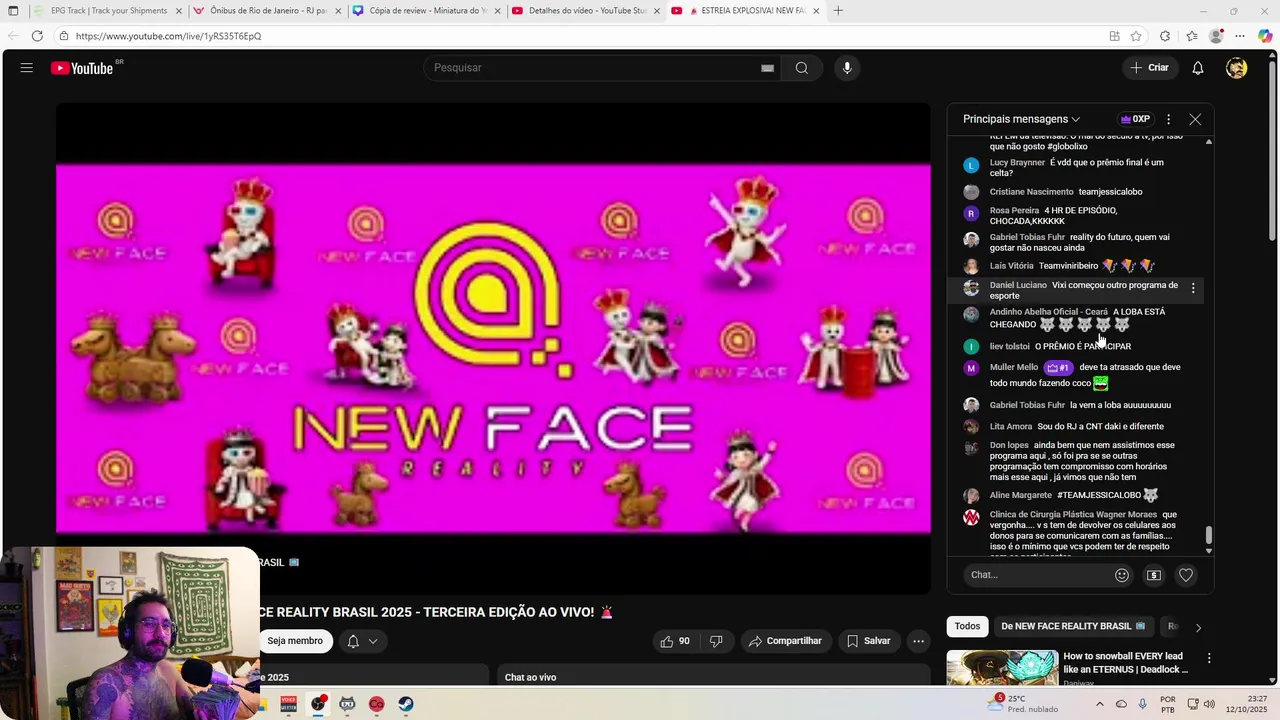Open browser extensions puzzle icon
Viewport: 1280px width, 720px height.
[x=1165, y=36]
